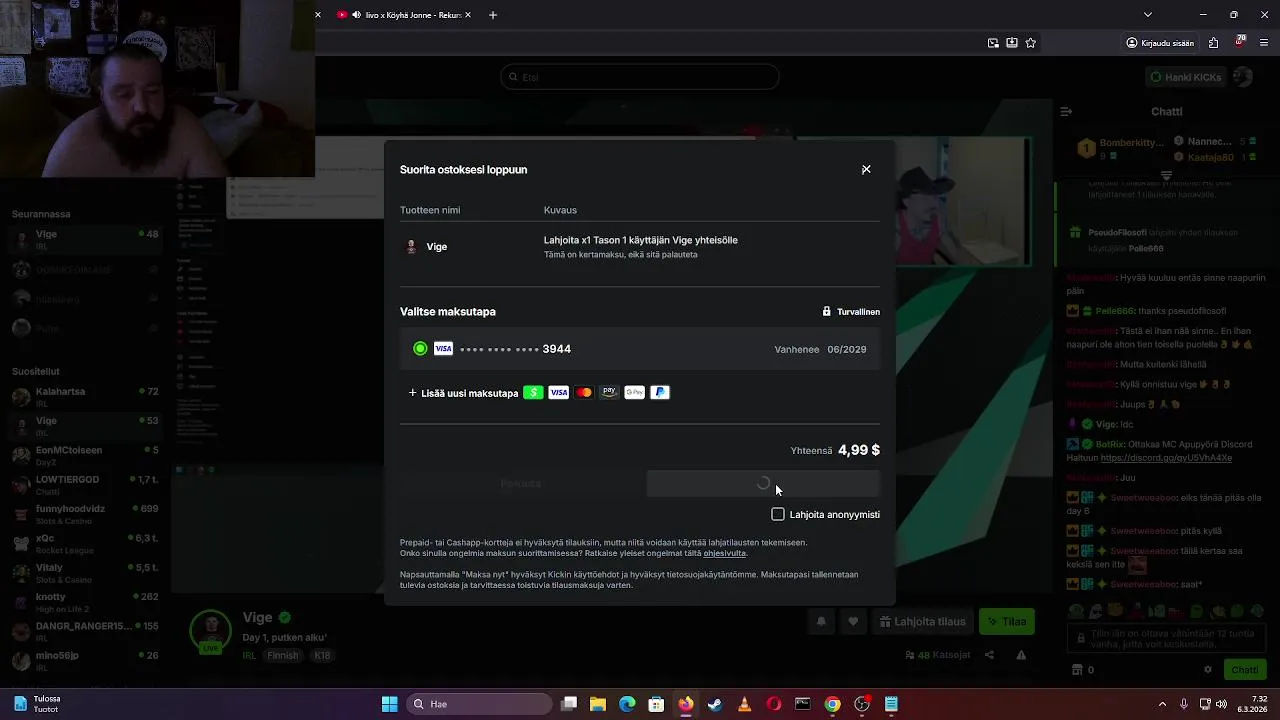This screenshot has height=720, width=1280.
Task: Open the ohjesivulta help link
Action: coord(725,553)
